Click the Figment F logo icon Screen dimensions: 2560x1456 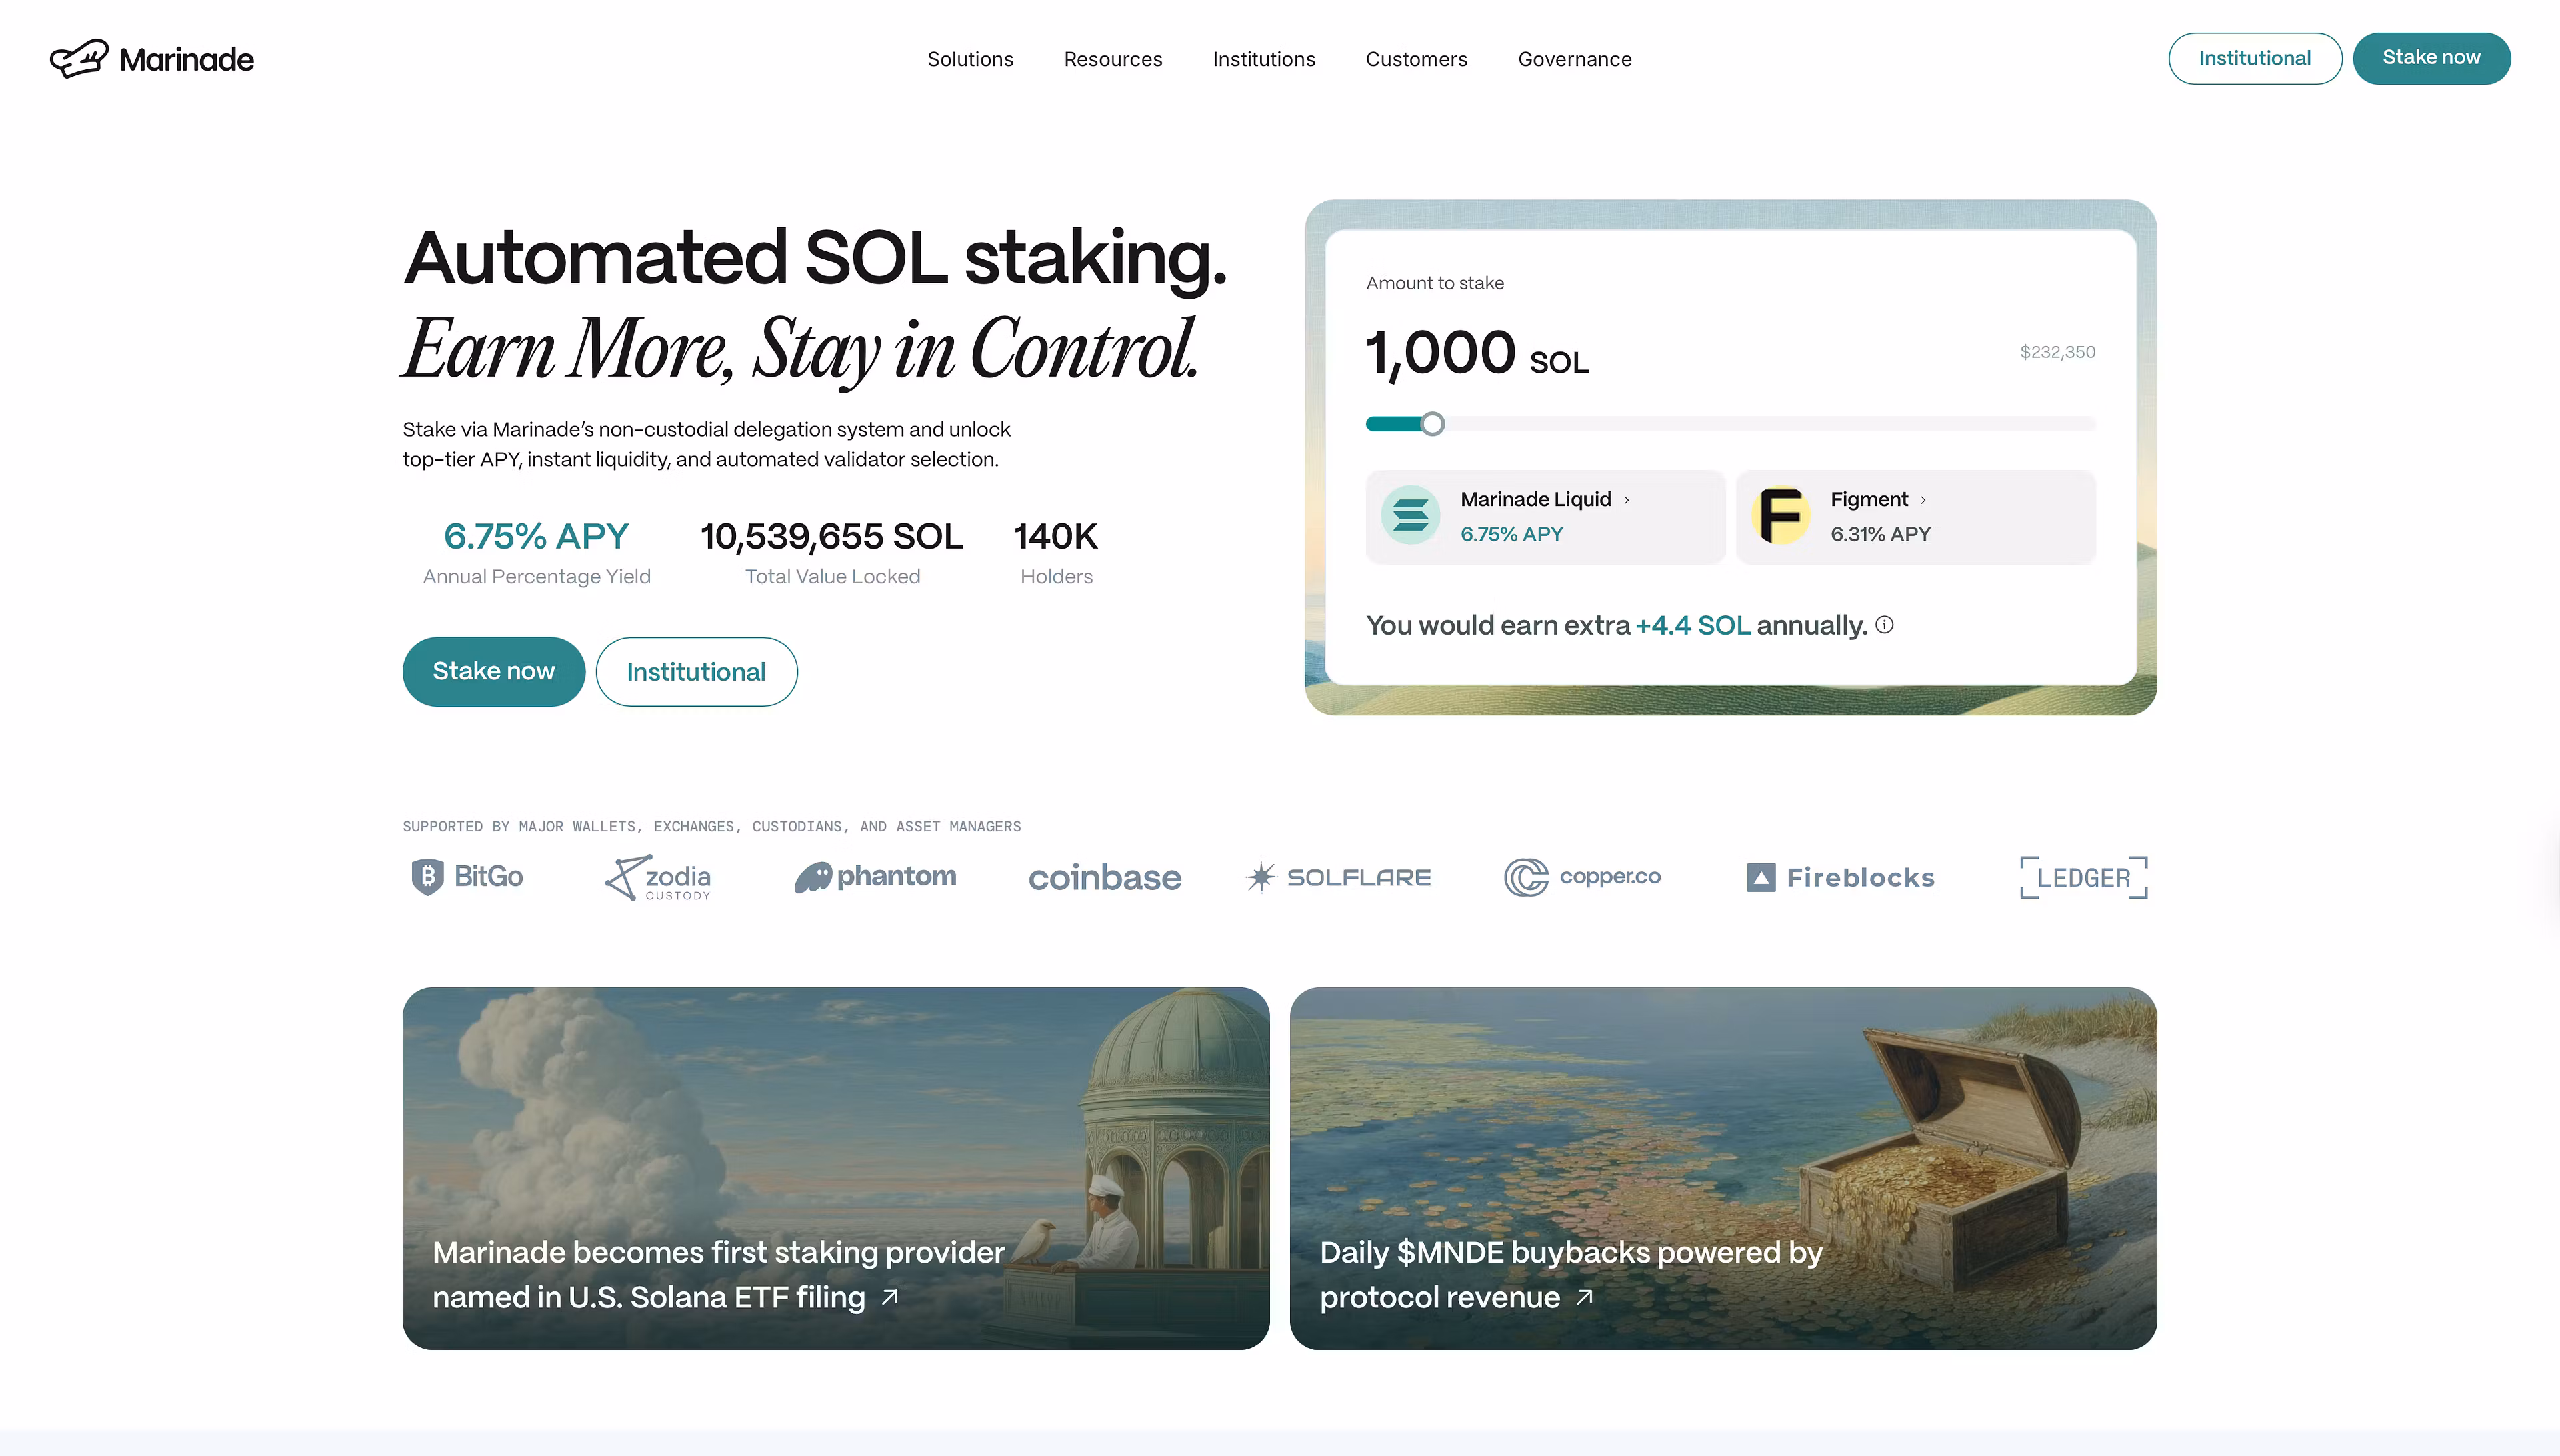[1780, 515]
